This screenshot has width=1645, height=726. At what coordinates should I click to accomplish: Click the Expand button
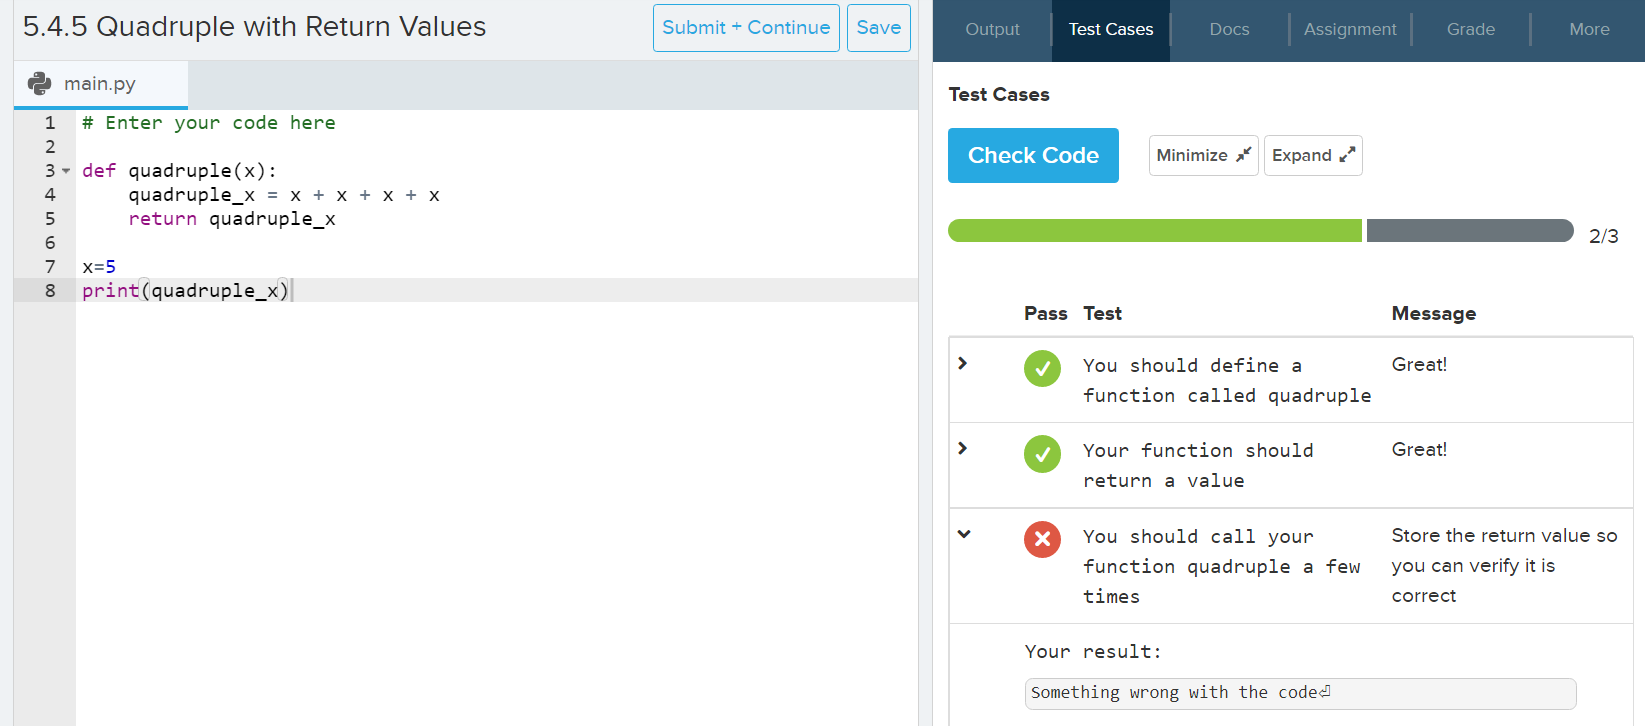tap(1313, 155)
